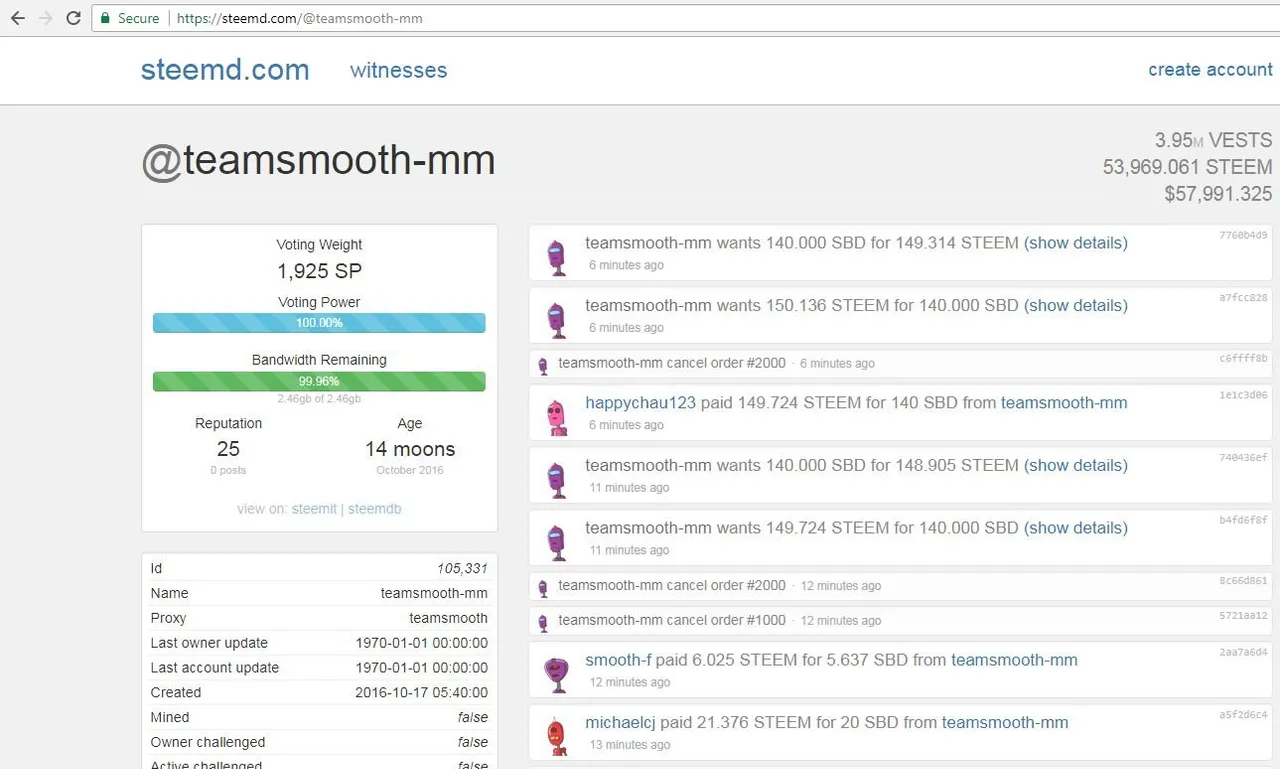Click robot avatar of 150.136 STEEM order
The height and width of the screenshot is (769, 1280).
coord(557,319)
